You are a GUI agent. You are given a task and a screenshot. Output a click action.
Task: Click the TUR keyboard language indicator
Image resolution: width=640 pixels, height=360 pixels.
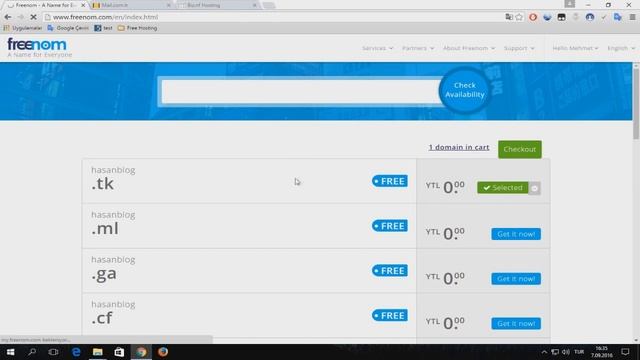[579, 352]
